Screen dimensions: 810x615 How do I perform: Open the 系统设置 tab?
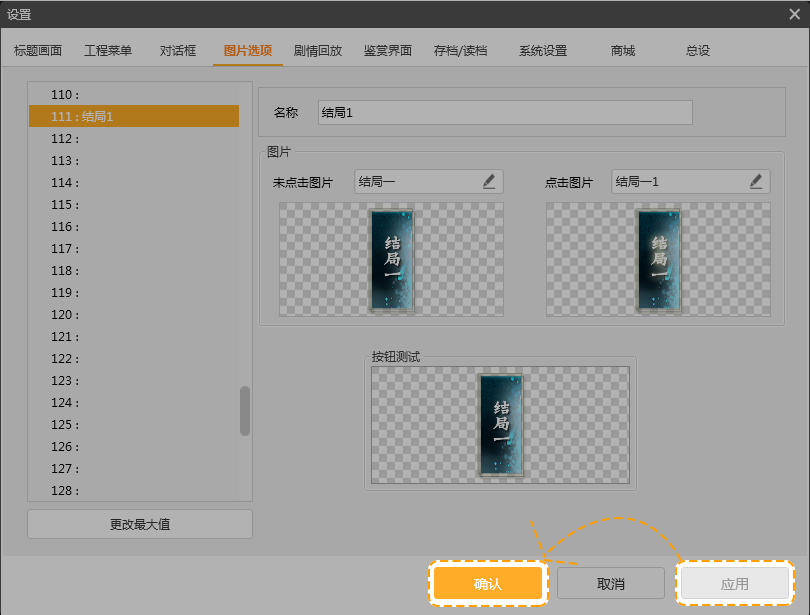[541, 49]
